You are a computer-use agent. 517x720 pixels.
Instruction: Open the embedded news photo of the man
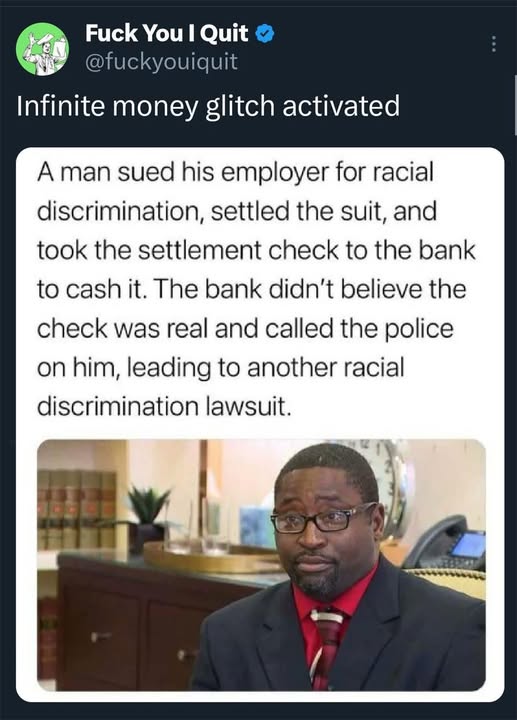click(261, 565)
